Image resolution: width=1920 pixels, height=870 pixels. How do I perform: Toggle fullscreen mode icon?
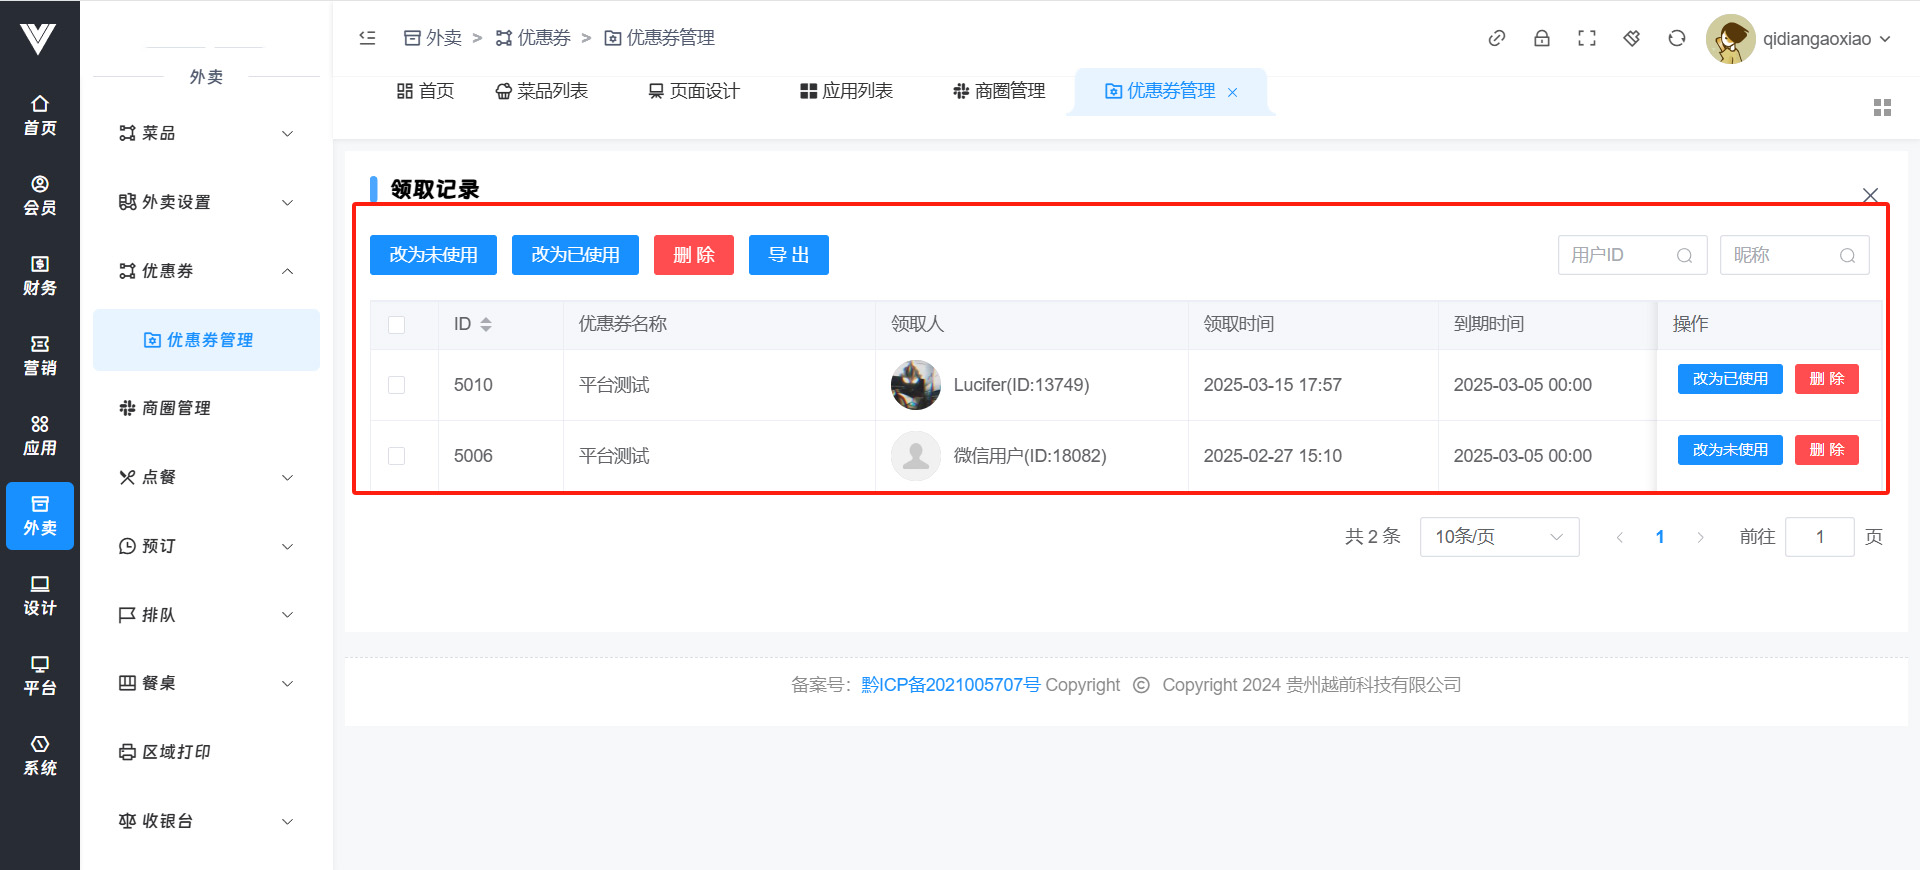1586,38
